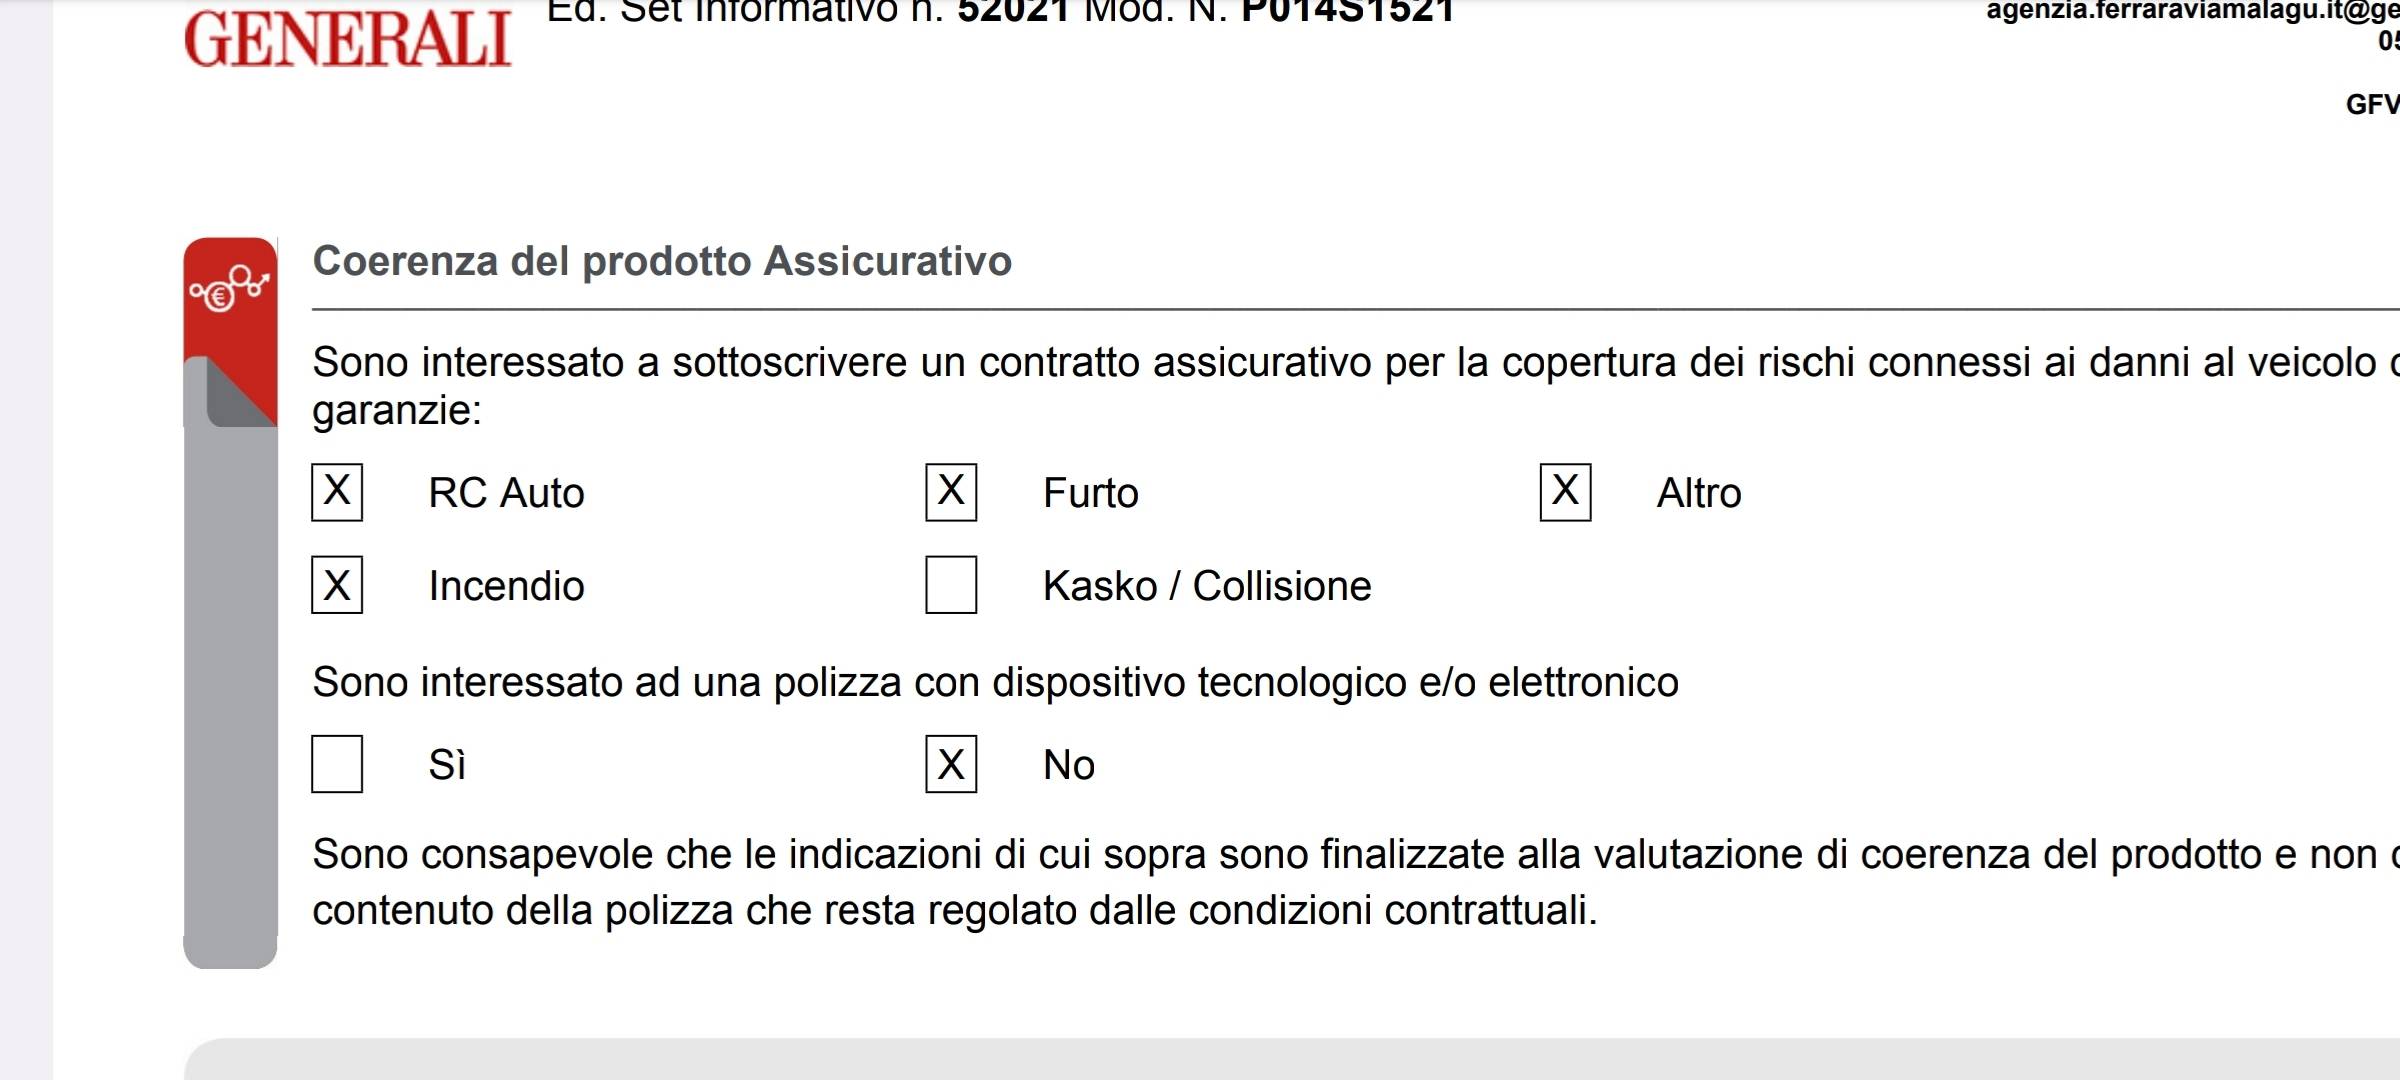
Task: Click the RC Auto label text
Action: pos(506,493)
